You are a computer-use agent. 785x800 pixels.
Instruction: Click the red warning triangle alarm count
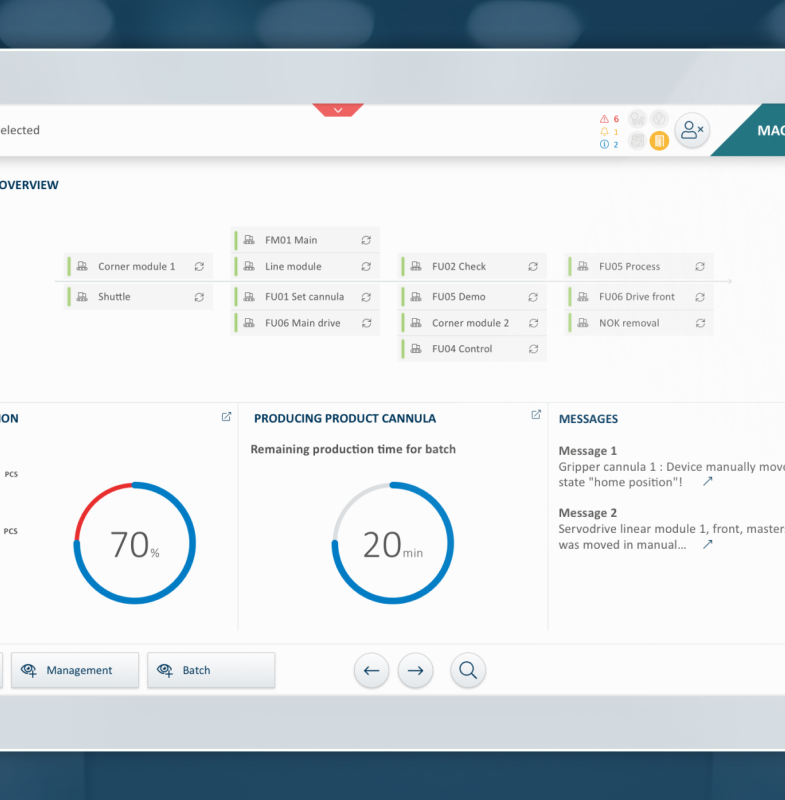(x=609, y=119)
